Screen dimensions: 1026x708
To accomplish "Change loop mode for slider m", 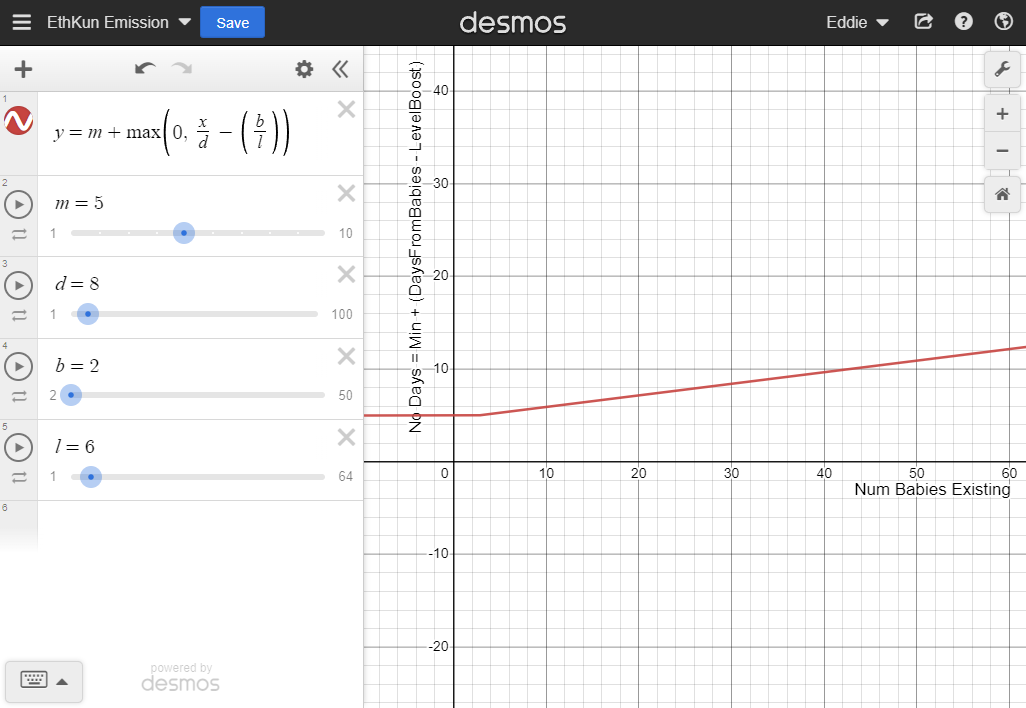I will [19, 234].
